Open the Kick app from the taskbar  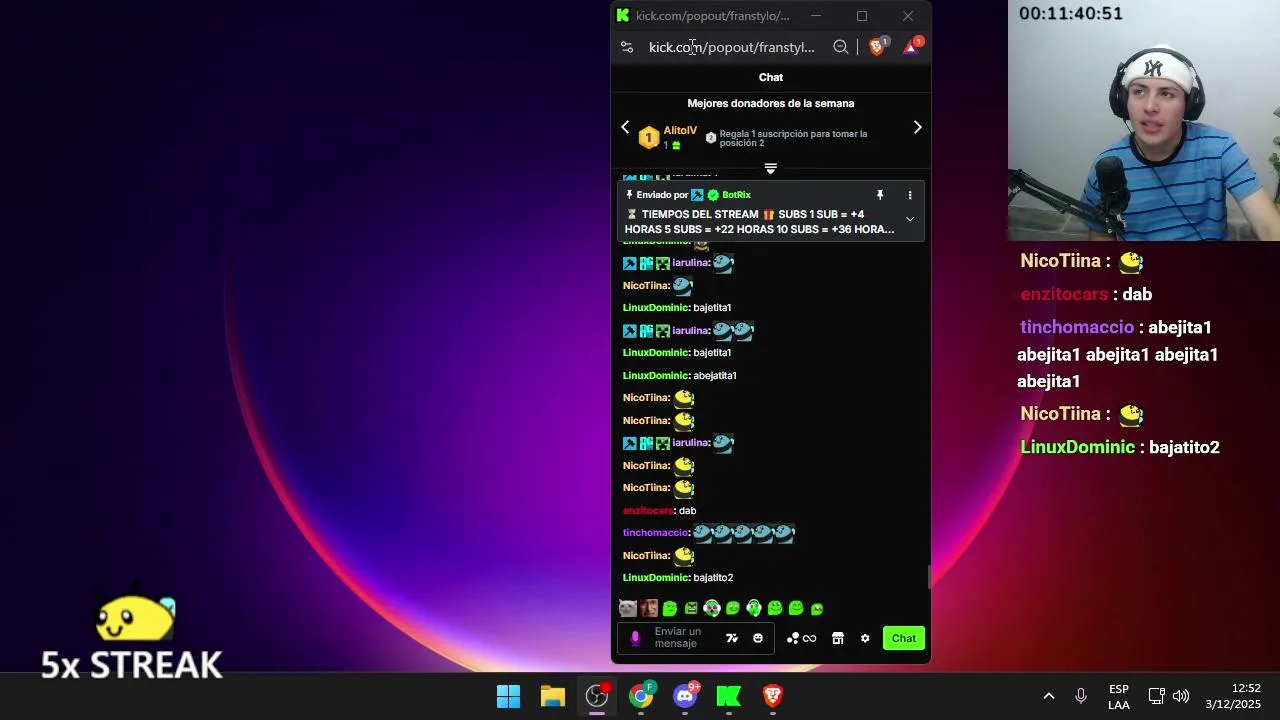coord(729,696)
